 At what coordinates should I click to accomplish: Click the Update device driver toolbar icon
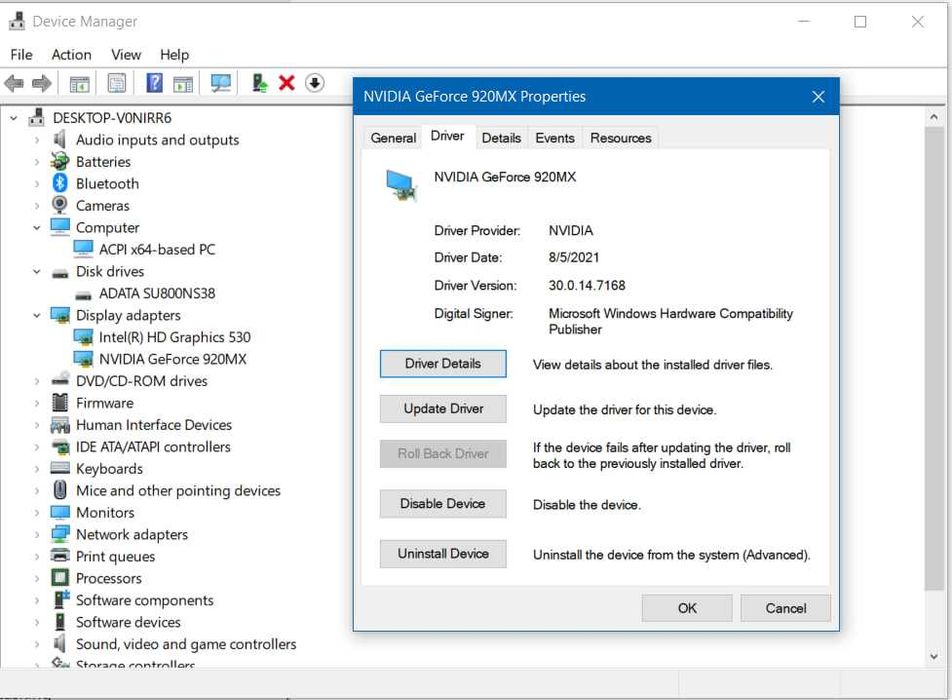pos(259,83)
